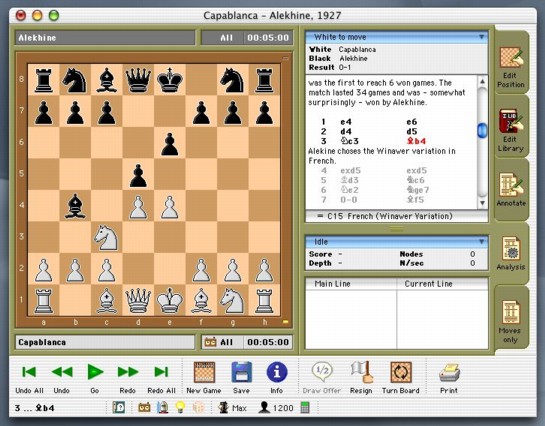545x426 pixels.
Task: Click Undo All to rewind game
Action: coord(29,377)
